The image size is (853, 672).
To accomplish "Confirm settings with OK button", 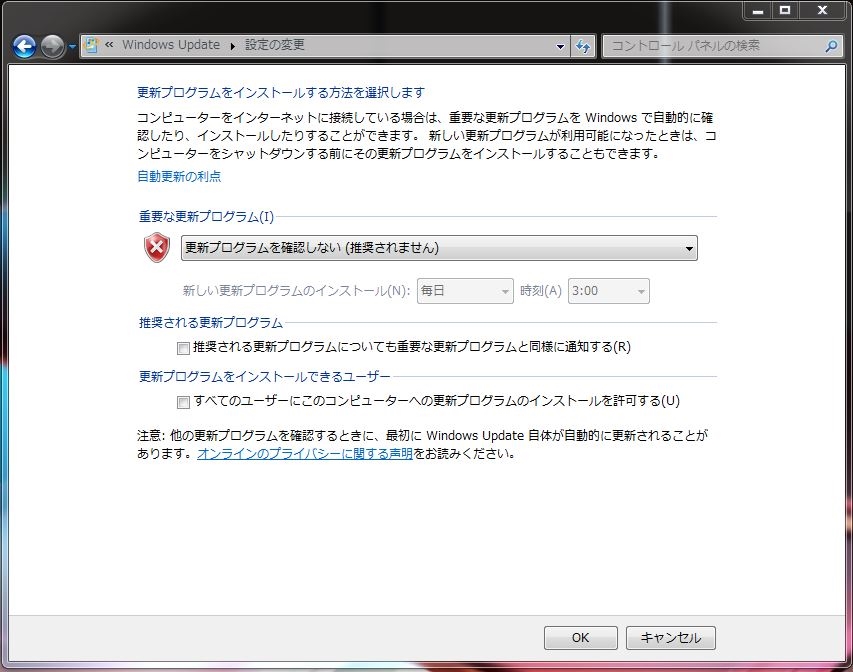I will (580, 638).
